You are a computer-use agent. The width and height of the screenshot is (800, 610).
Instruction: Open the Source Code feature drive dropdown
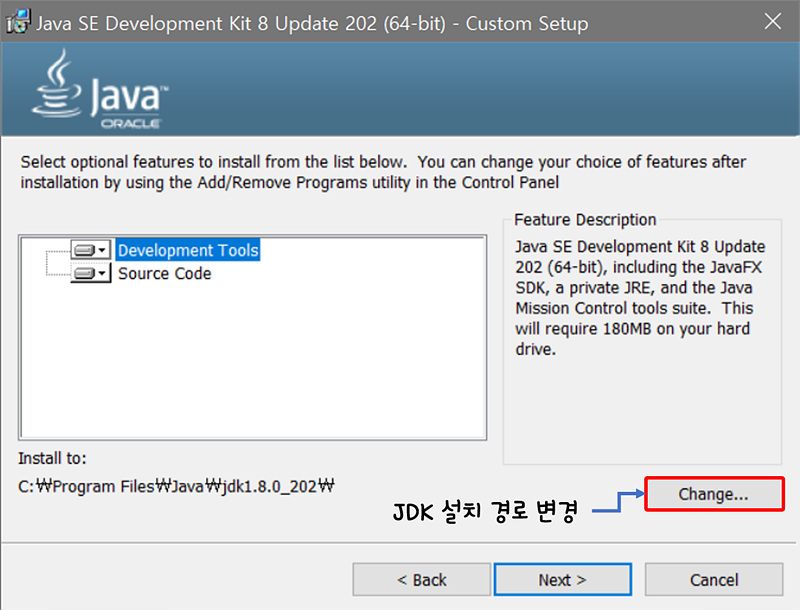[90, 273]
